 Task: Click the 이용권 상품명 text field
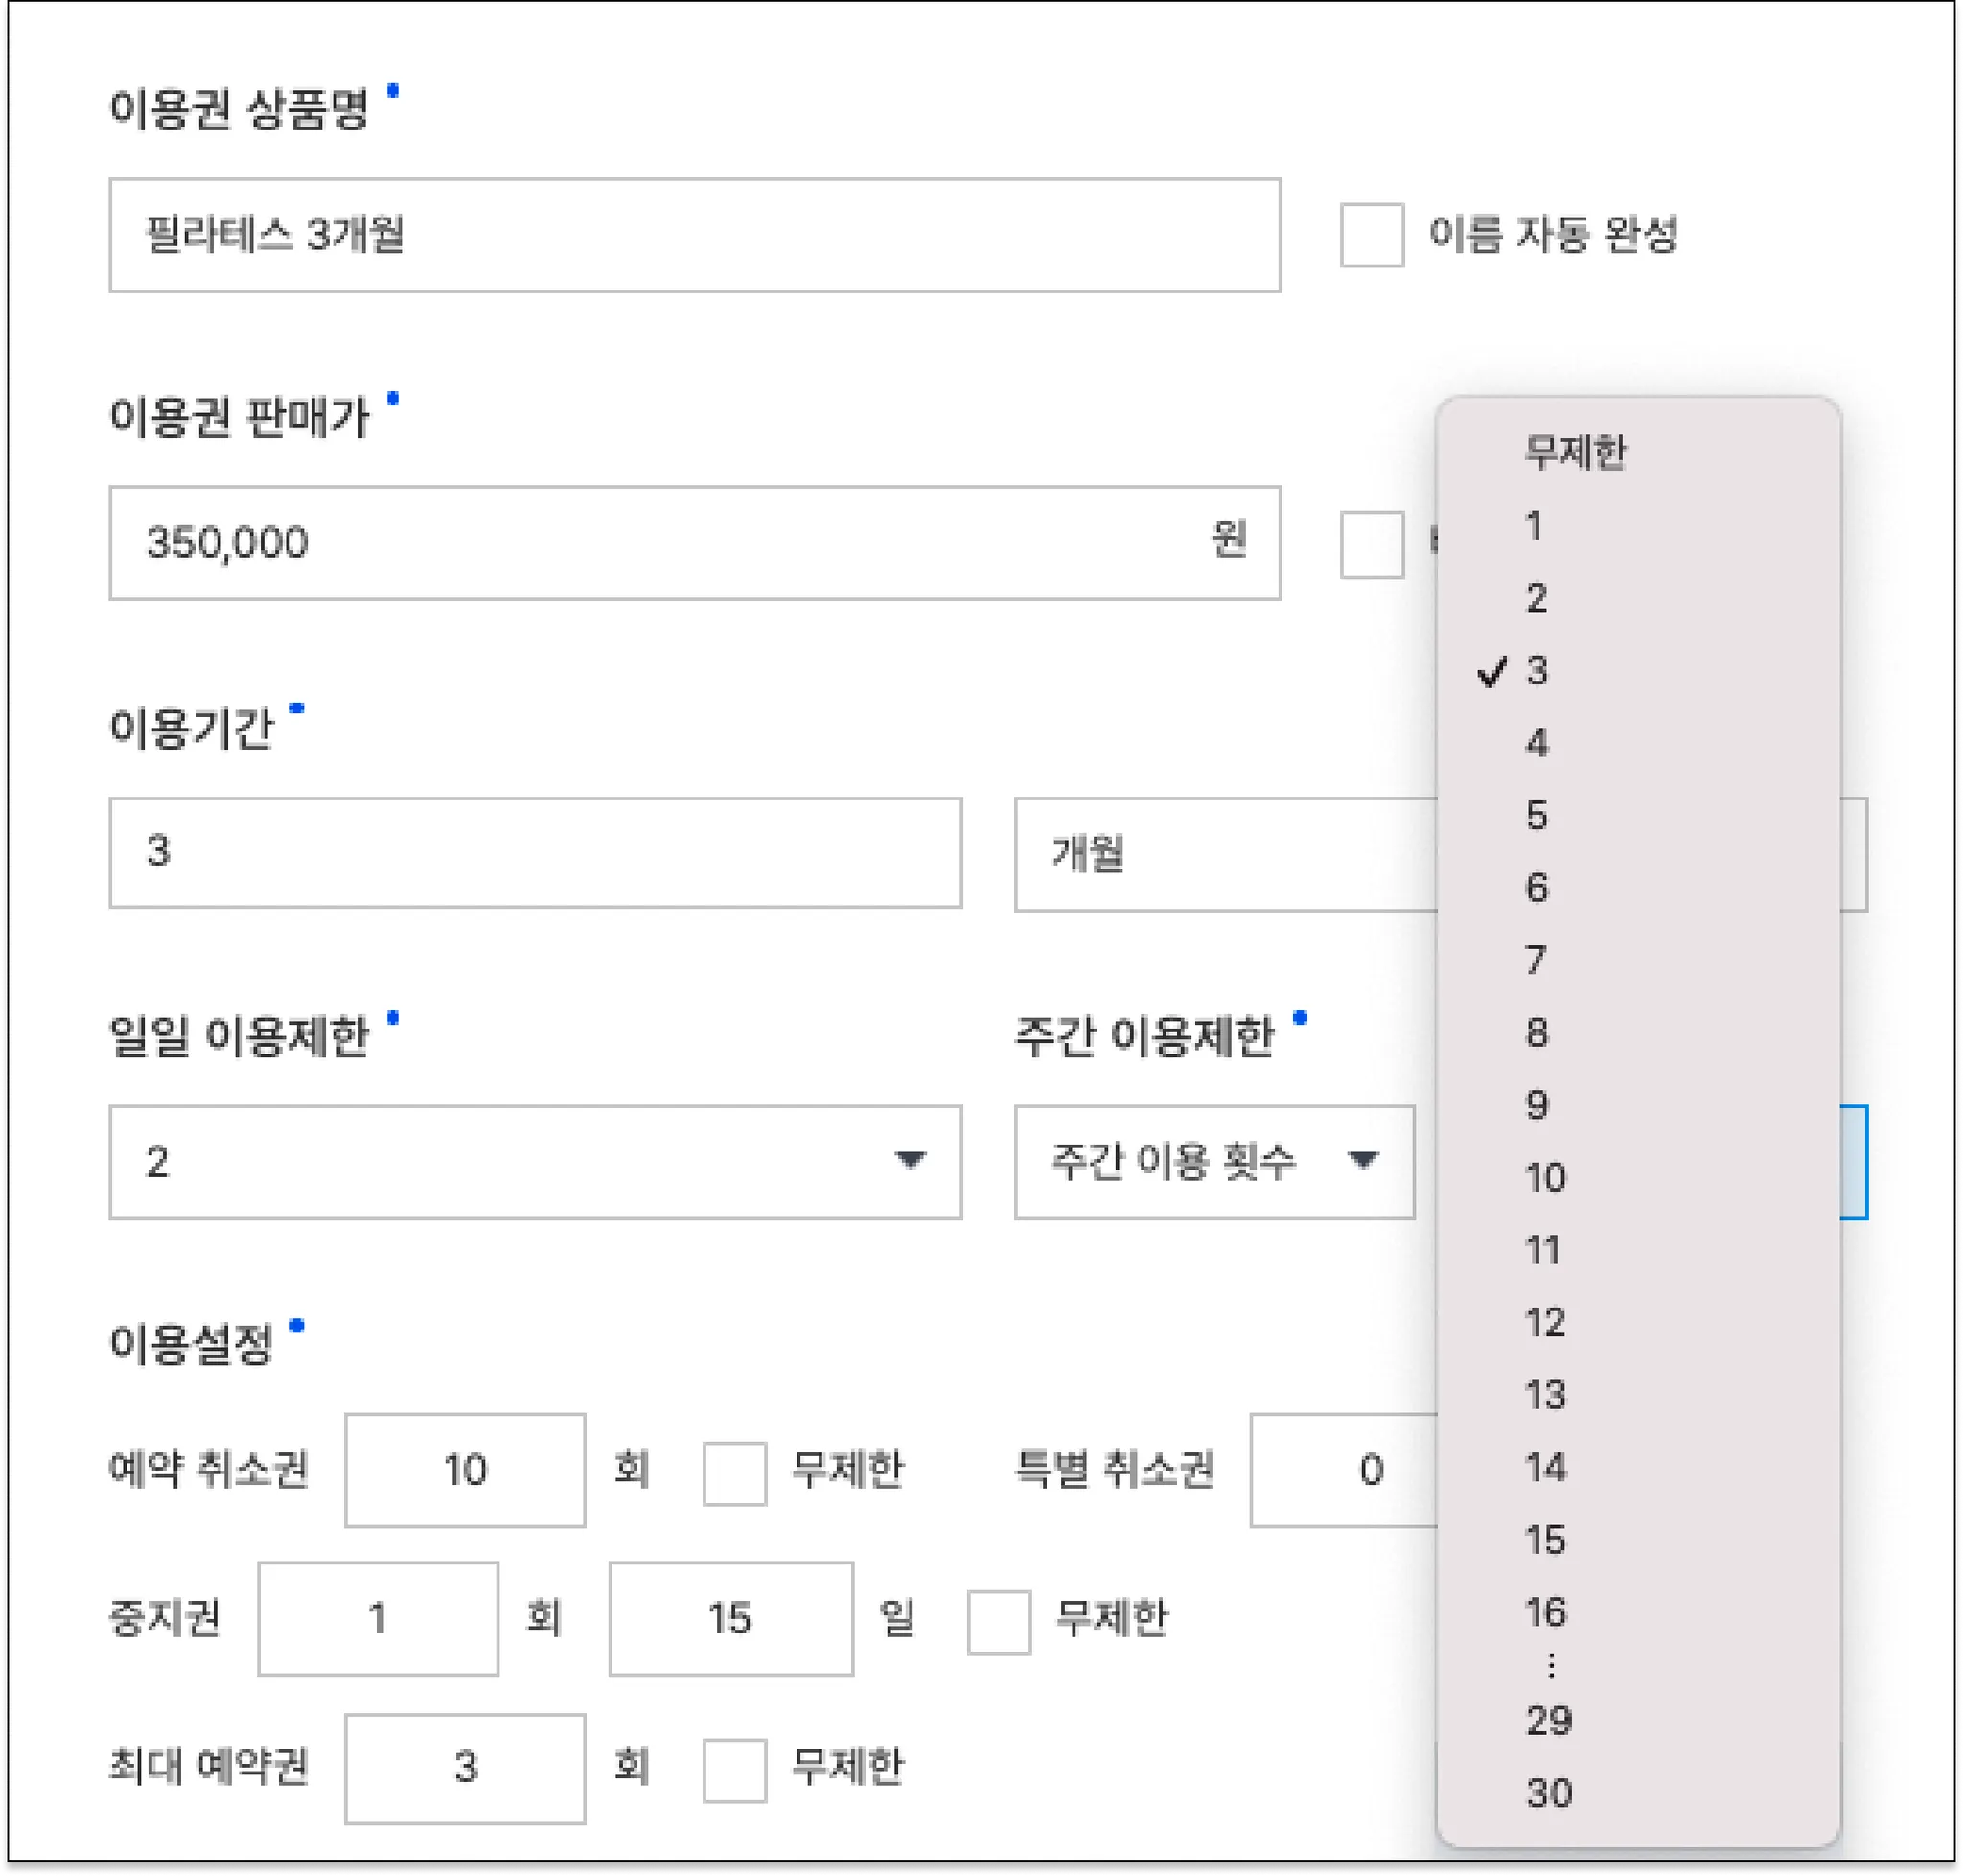(x=694, y=235)
